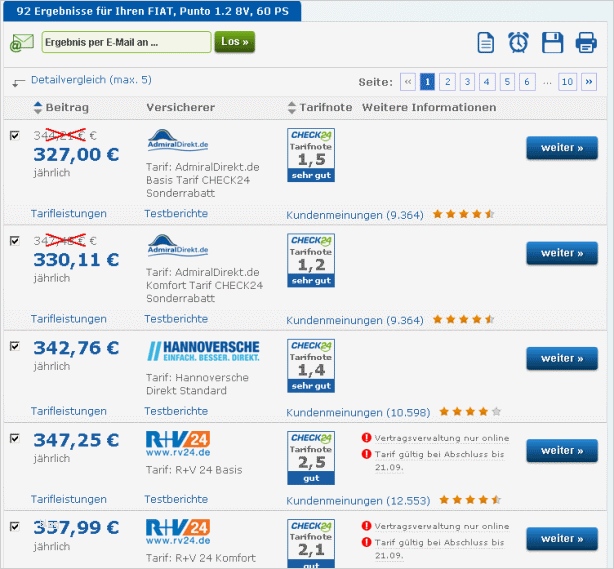Open Tarifleistungen for the 327,00 € offer
Image resolution: width=614 pixels, height=569 pixels.
[69, 214]
